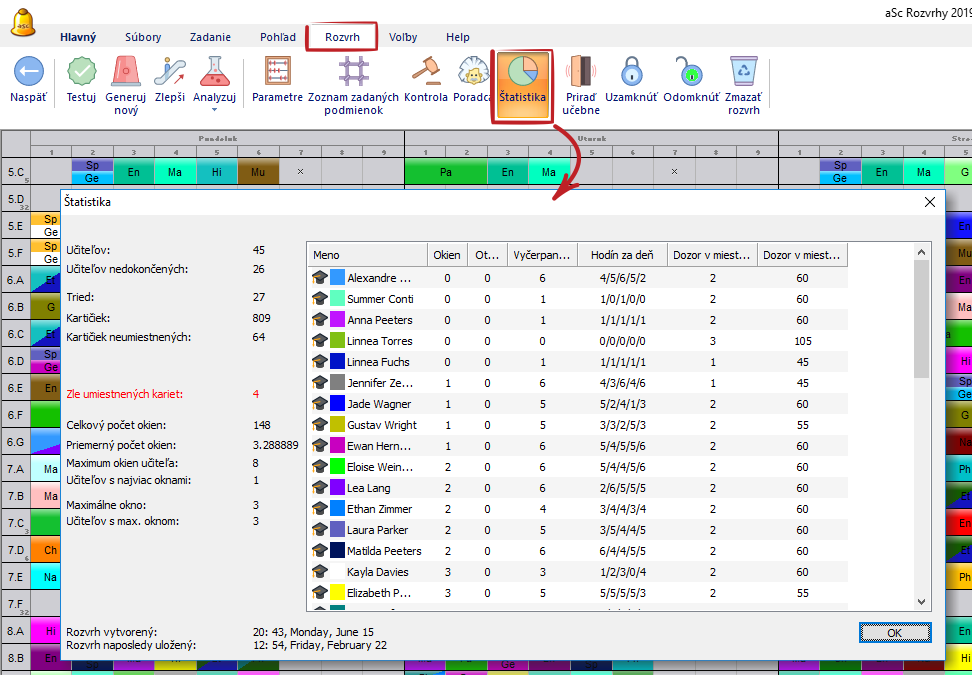Click Zmazať rozvrh trash icon
972x675 pixels.
tap(742, 73)
